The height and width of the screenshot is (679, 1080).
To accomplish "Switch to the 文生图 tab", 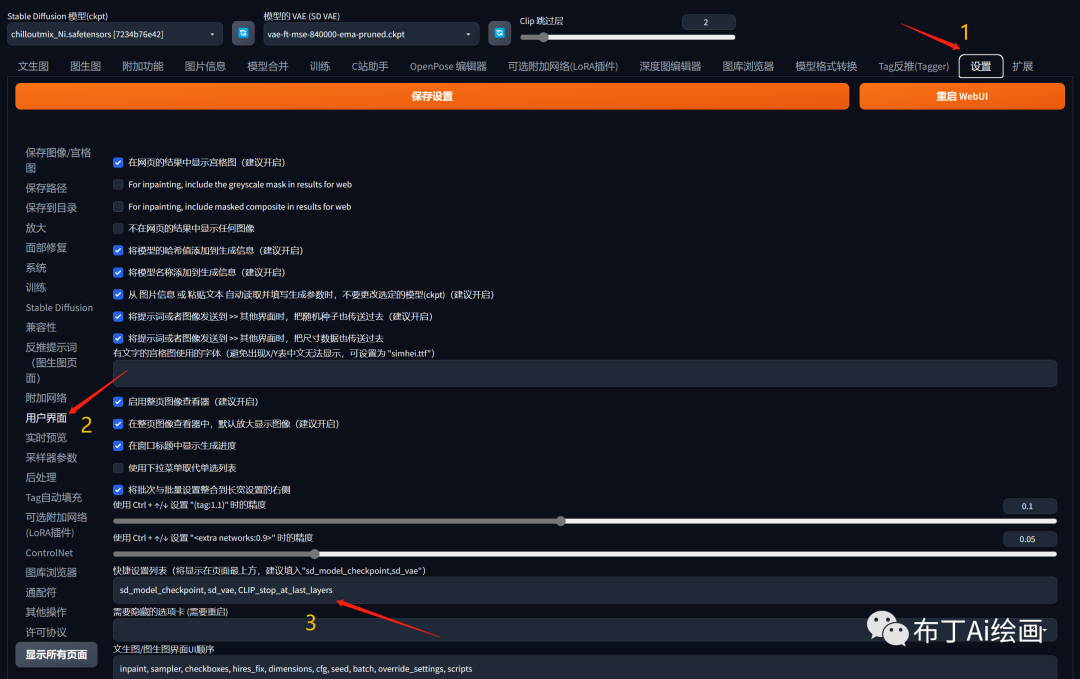I will [x=34, y=66].
